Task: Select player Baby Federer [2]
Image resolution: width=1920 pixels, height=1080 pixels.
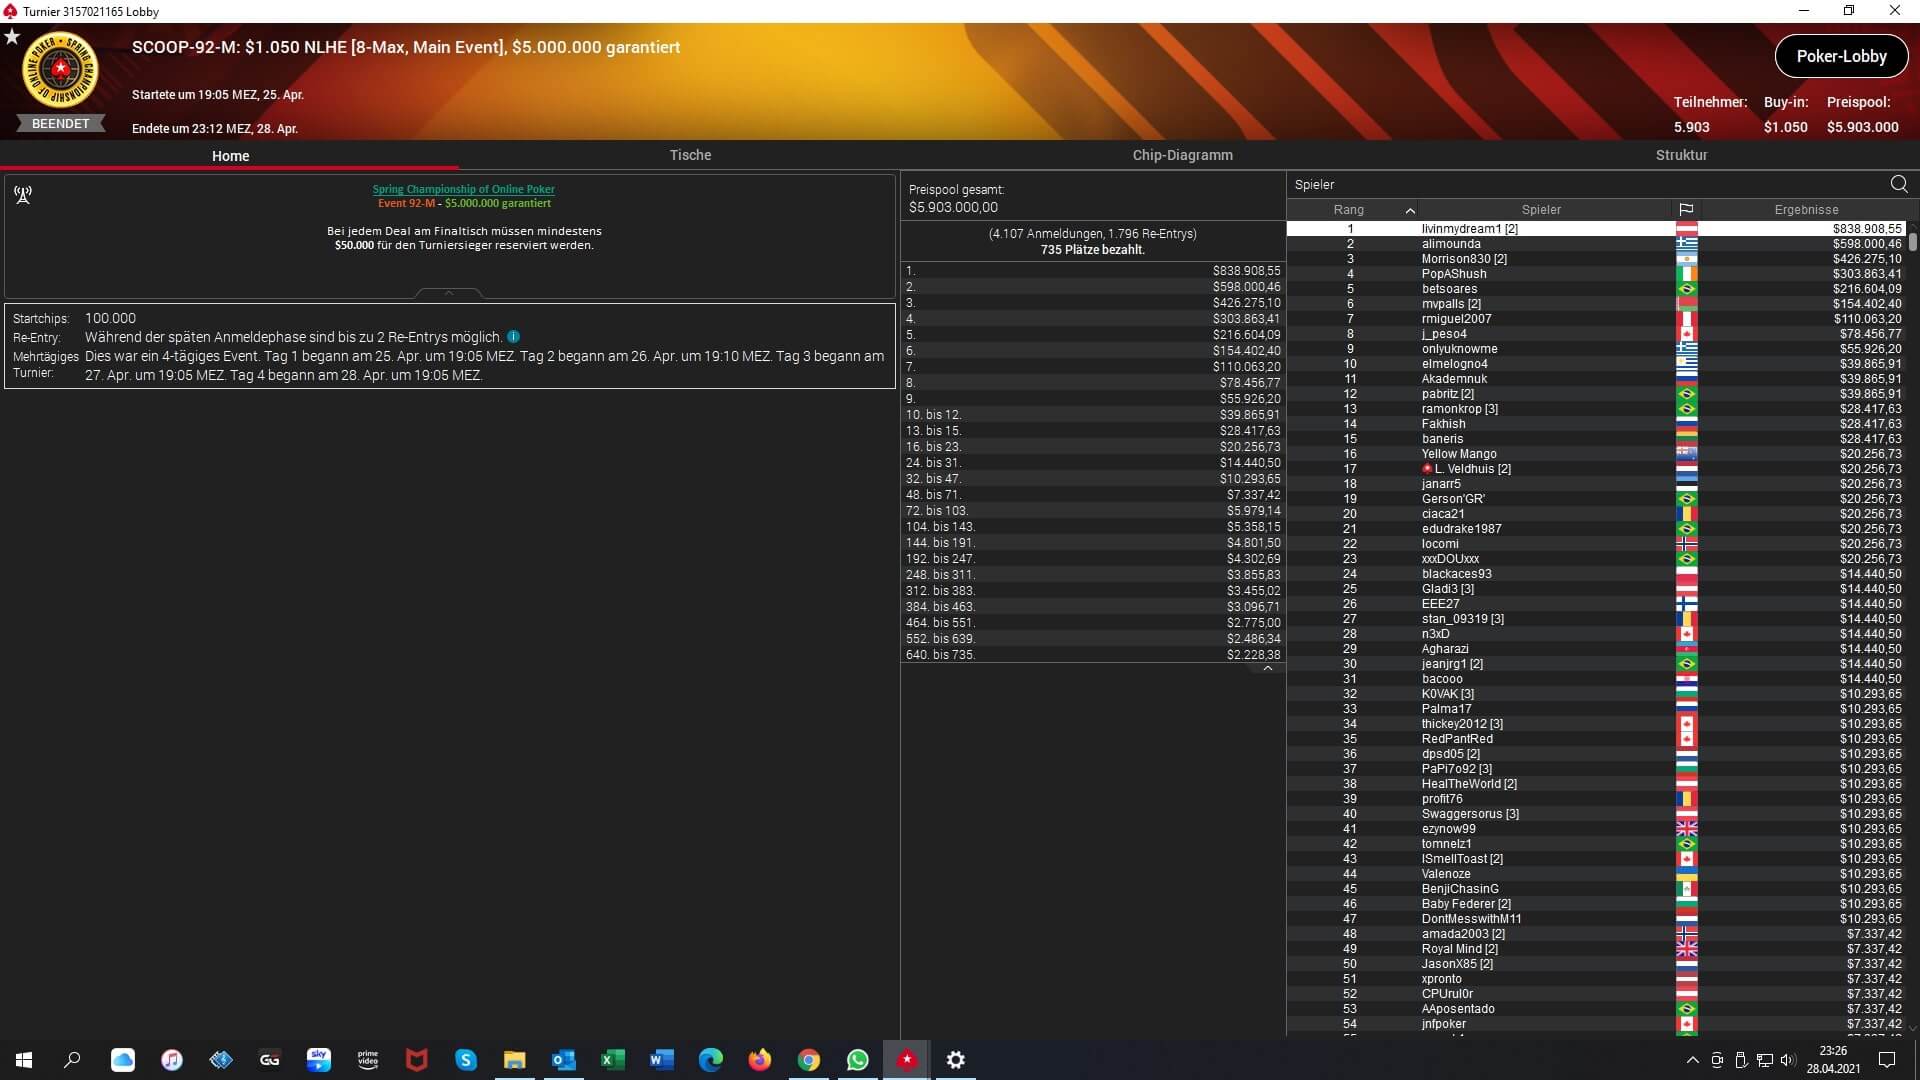Action: pos(1596,904)
